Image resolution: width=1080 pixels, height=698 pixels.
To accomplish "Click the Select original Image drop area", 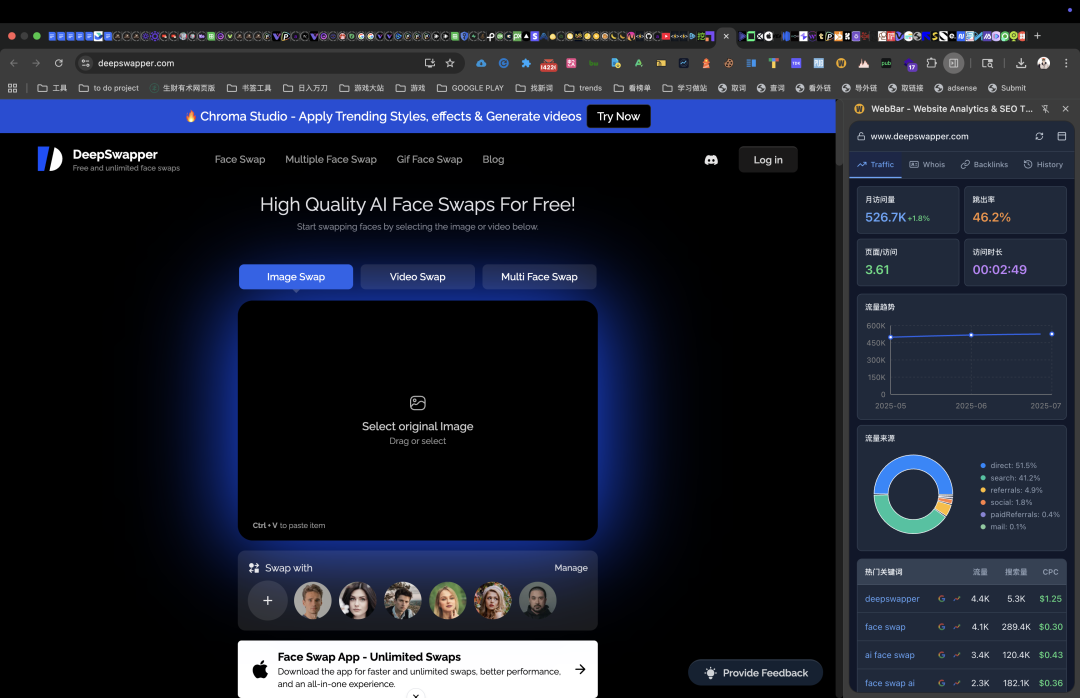I will point(417,420).
